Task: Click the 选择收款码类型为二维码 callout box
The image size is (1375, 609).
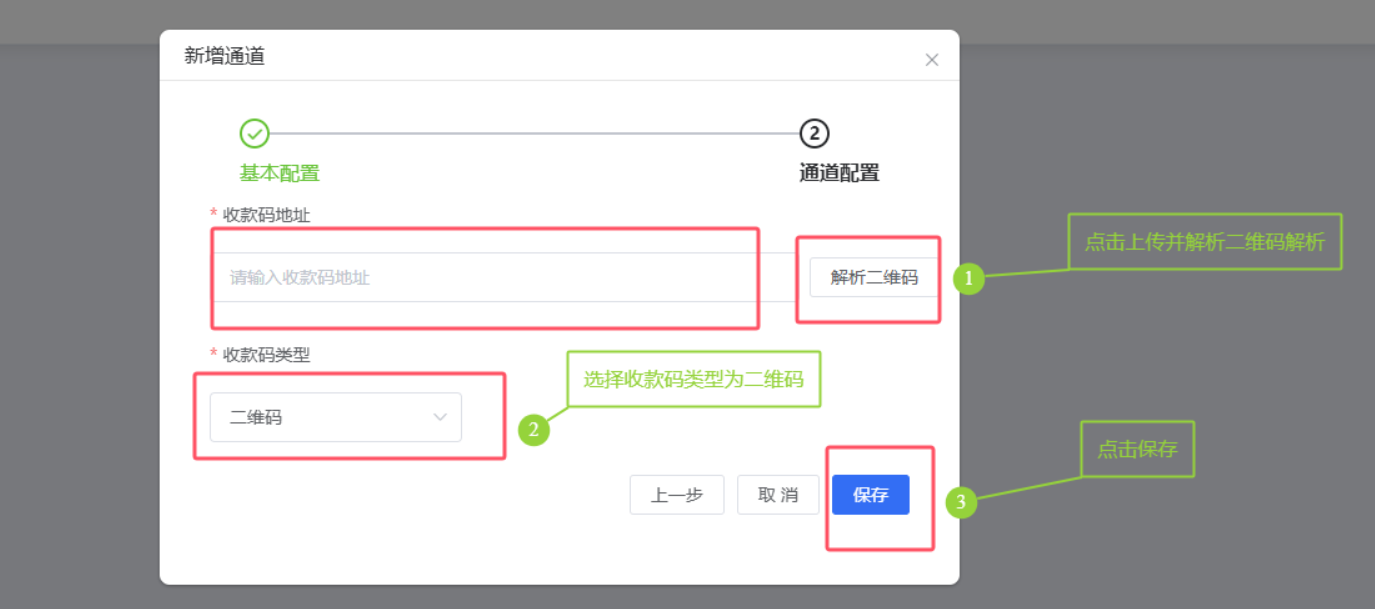Action: (693, 379)
